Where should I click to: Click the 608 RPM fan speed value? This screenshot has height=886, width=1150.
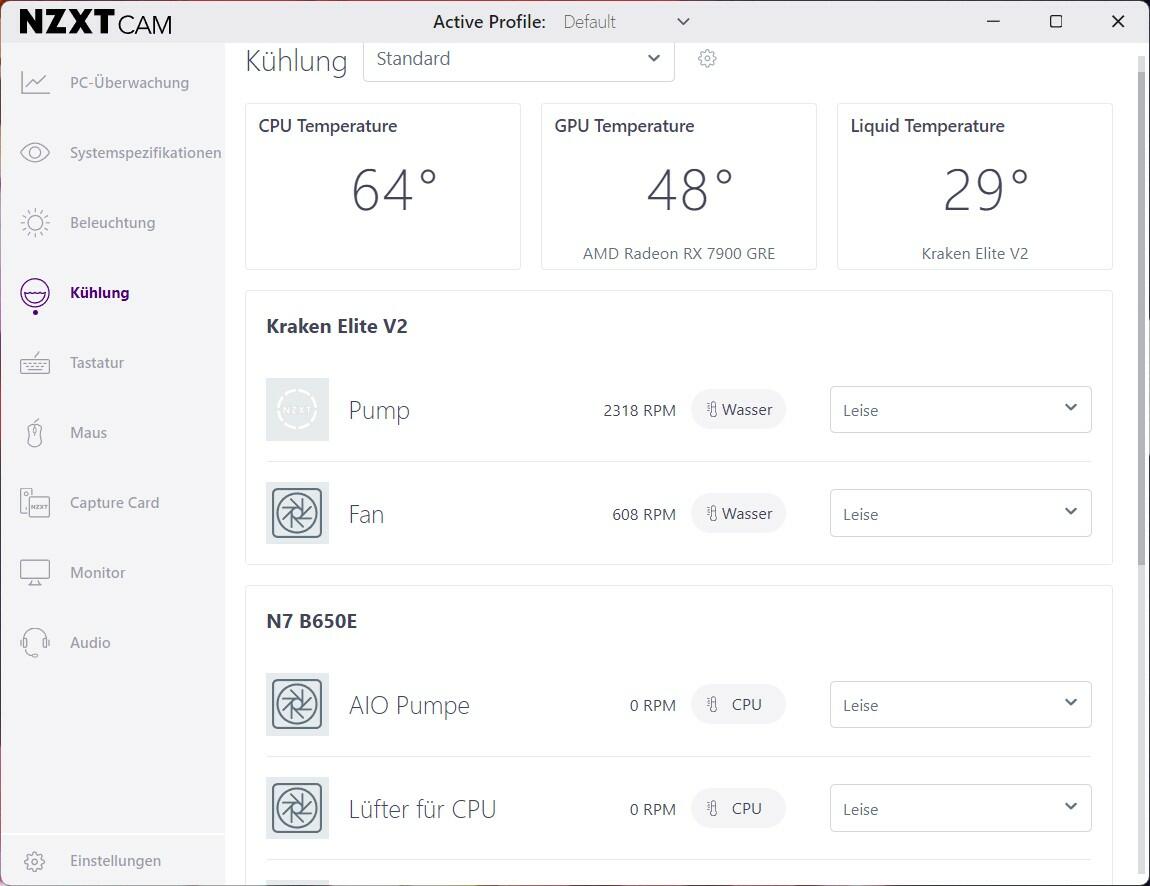[644, 514]
